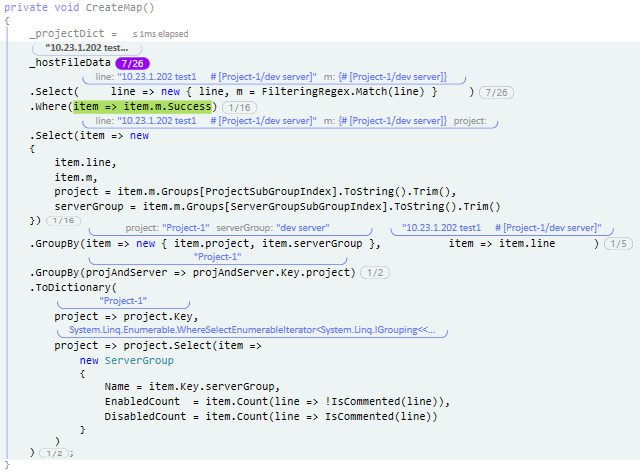
Task: Open the 1/5 count badge after item.line
Action: click(618, 244)
